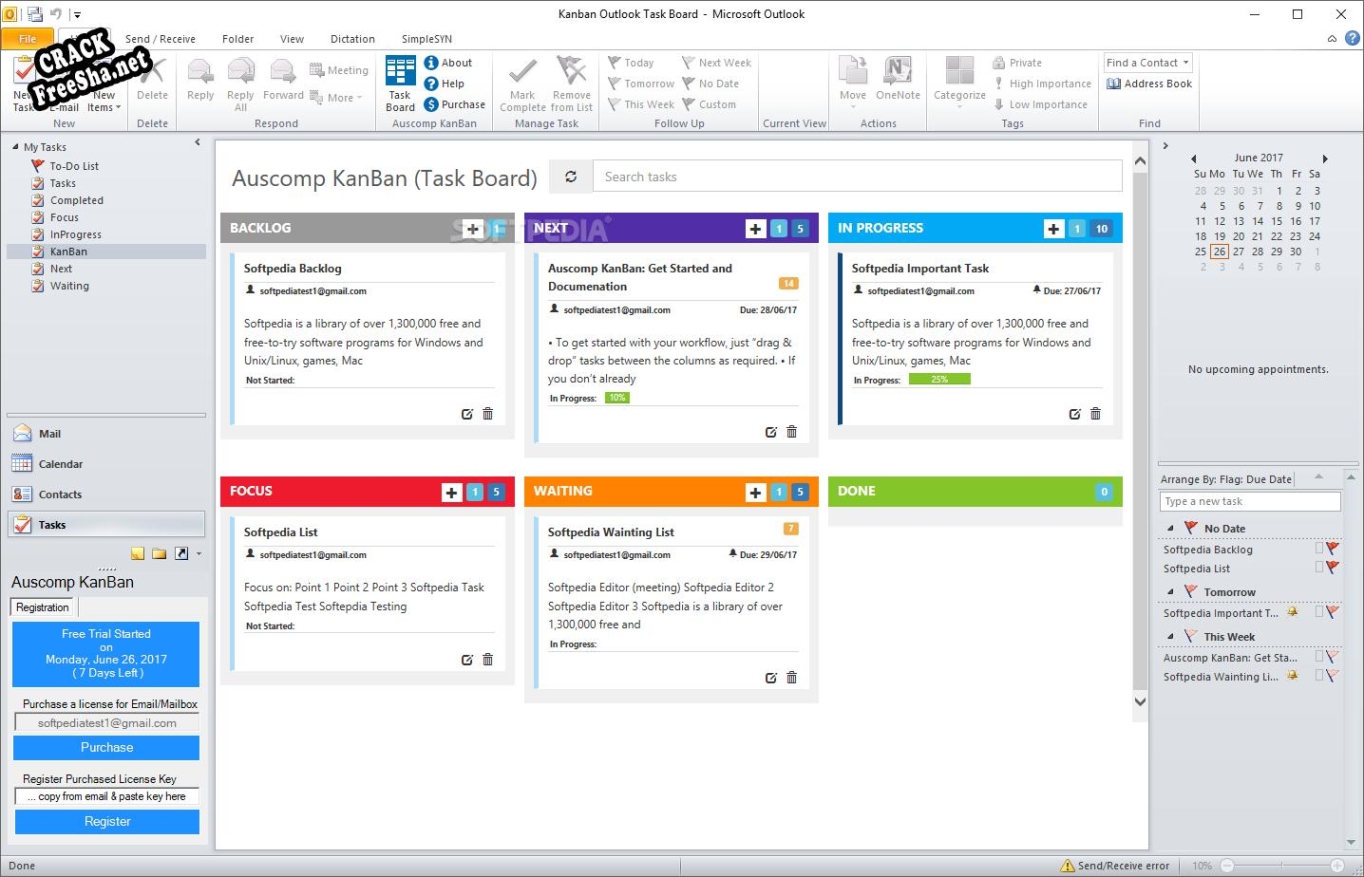Mark Auscomp KanBan task complete checkbox
1364x877 pixels.
[1318, 657]
